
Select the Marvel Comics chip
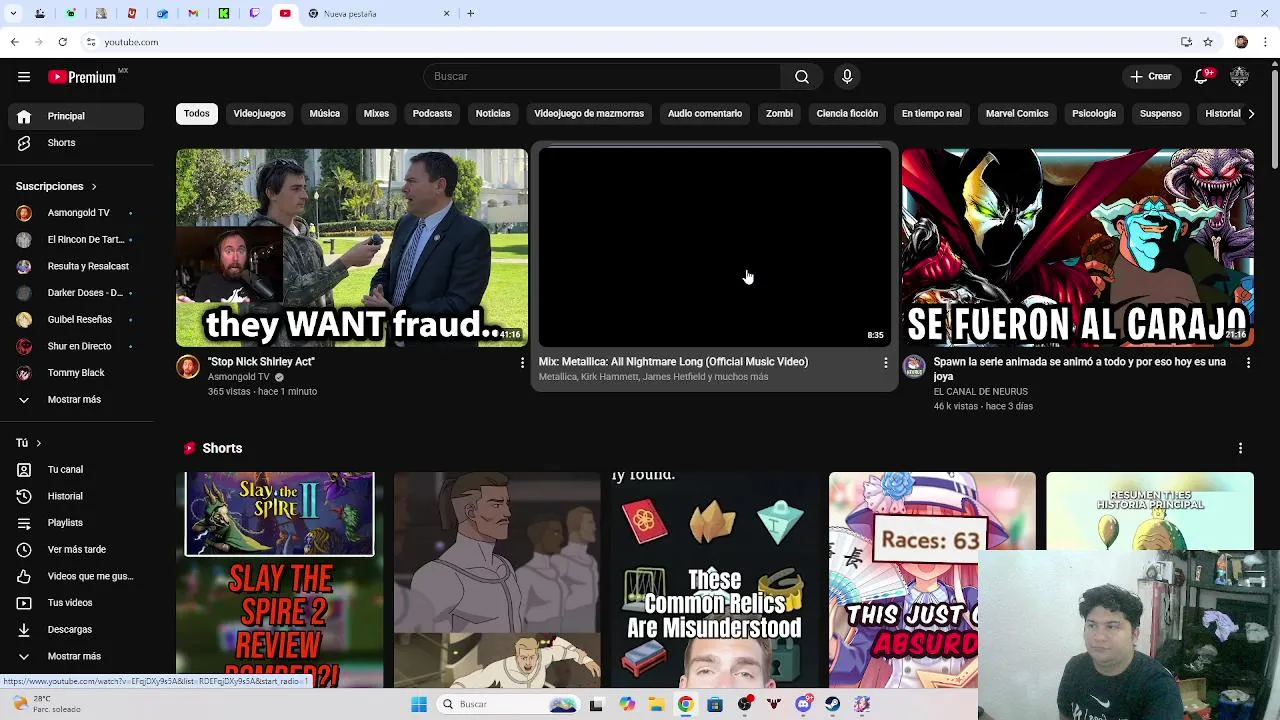(x=1017, y=114)
